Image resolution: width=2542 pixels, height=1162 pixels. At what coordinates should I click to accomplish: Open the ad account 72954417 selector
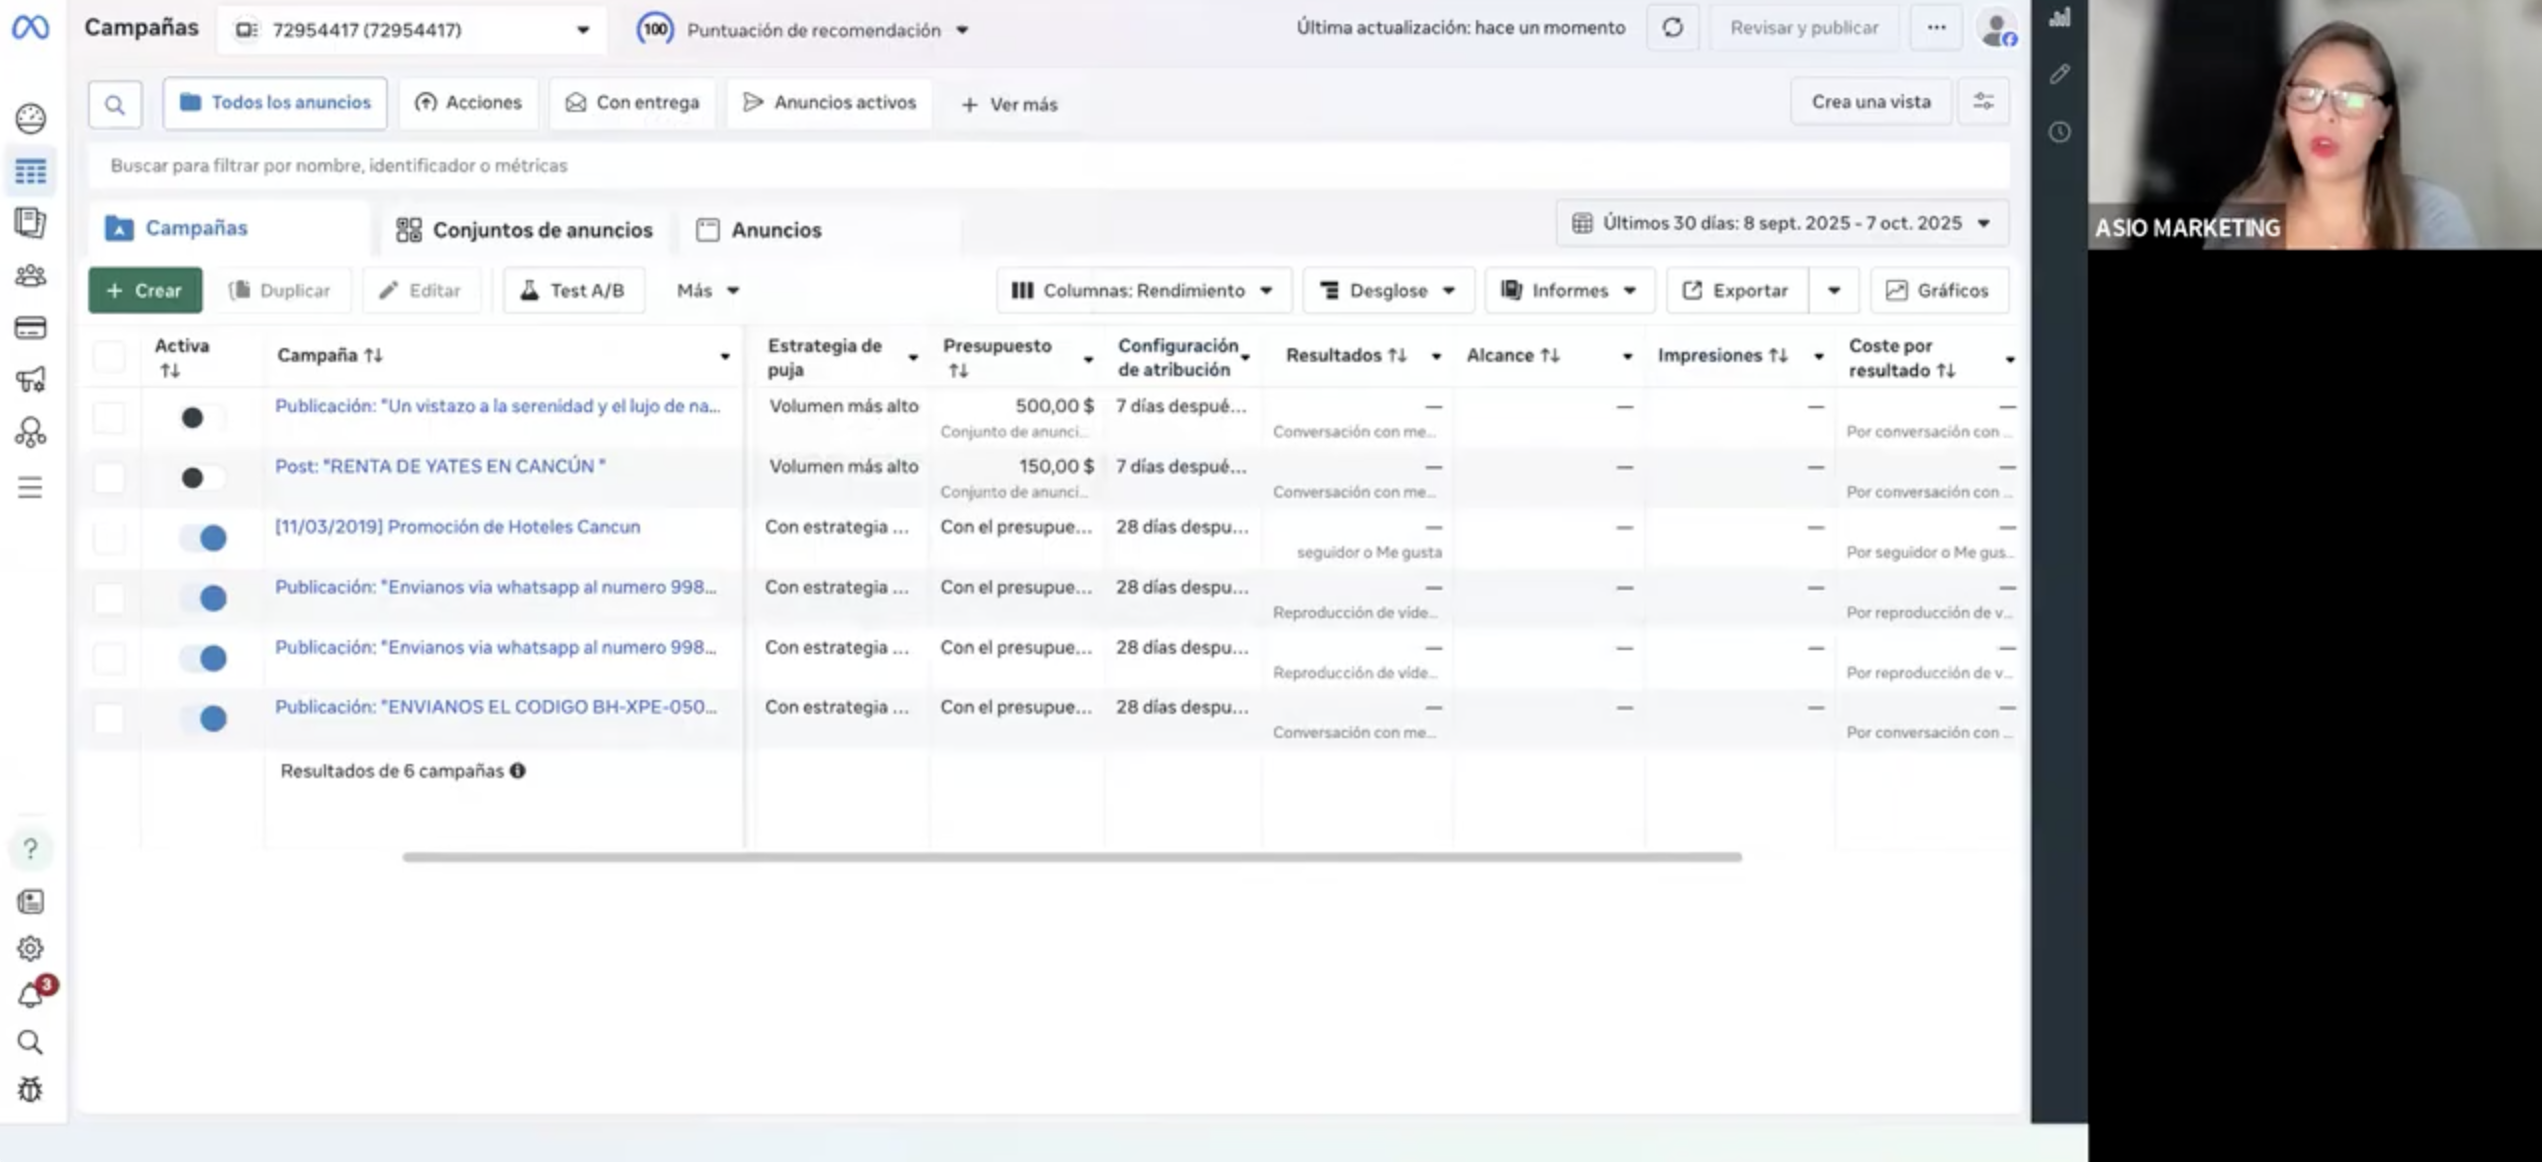coord(411,30)
